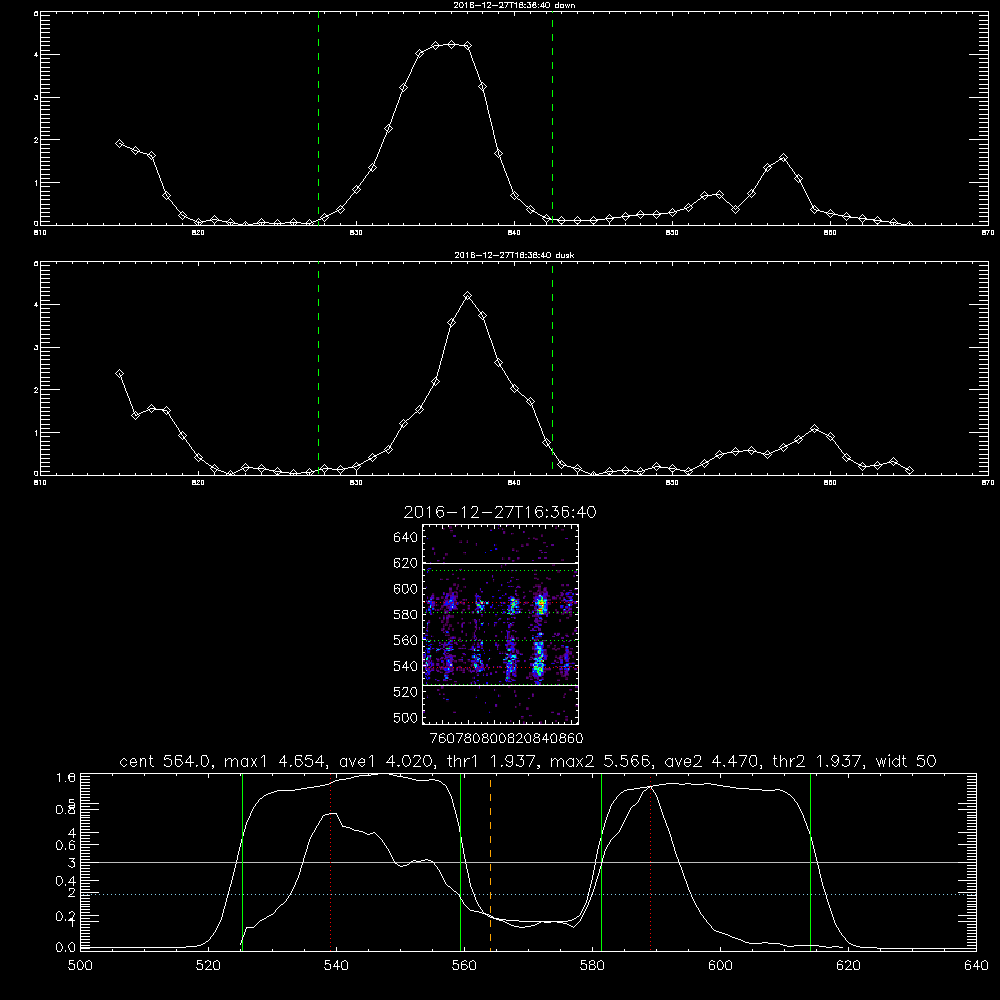Click the right green dashed line in dusk plot
This screenshot has height=1000, width=1000.
552,368
